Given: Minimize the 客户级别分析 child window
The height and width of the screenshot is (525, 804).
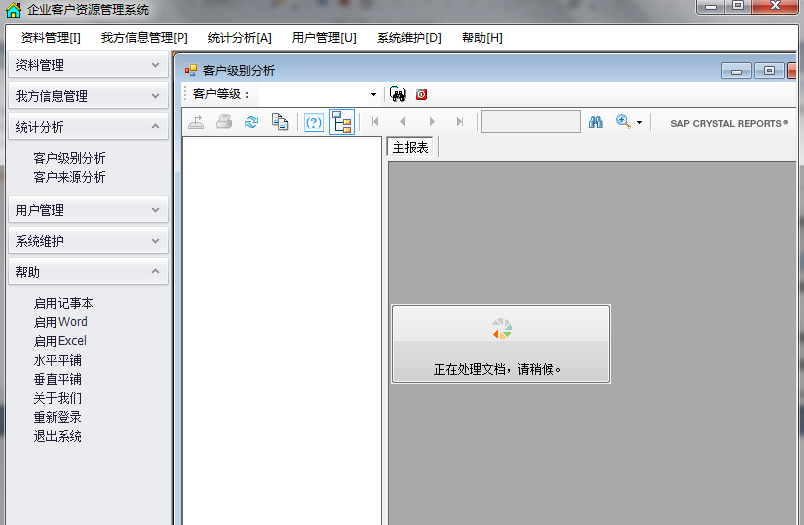Looking at the screenshot, I should point(736,71).
